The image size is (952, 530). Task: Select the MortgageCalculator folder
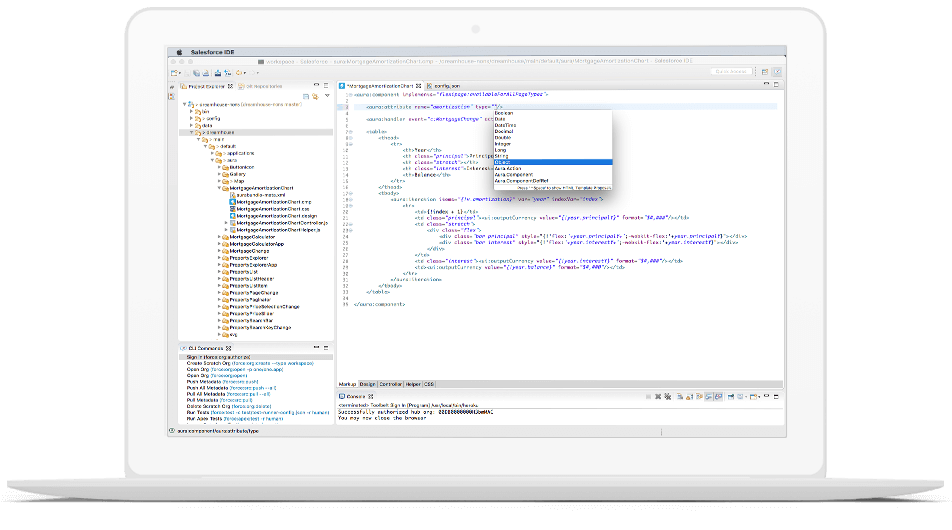pyautogui.click(x=248, y=237)
